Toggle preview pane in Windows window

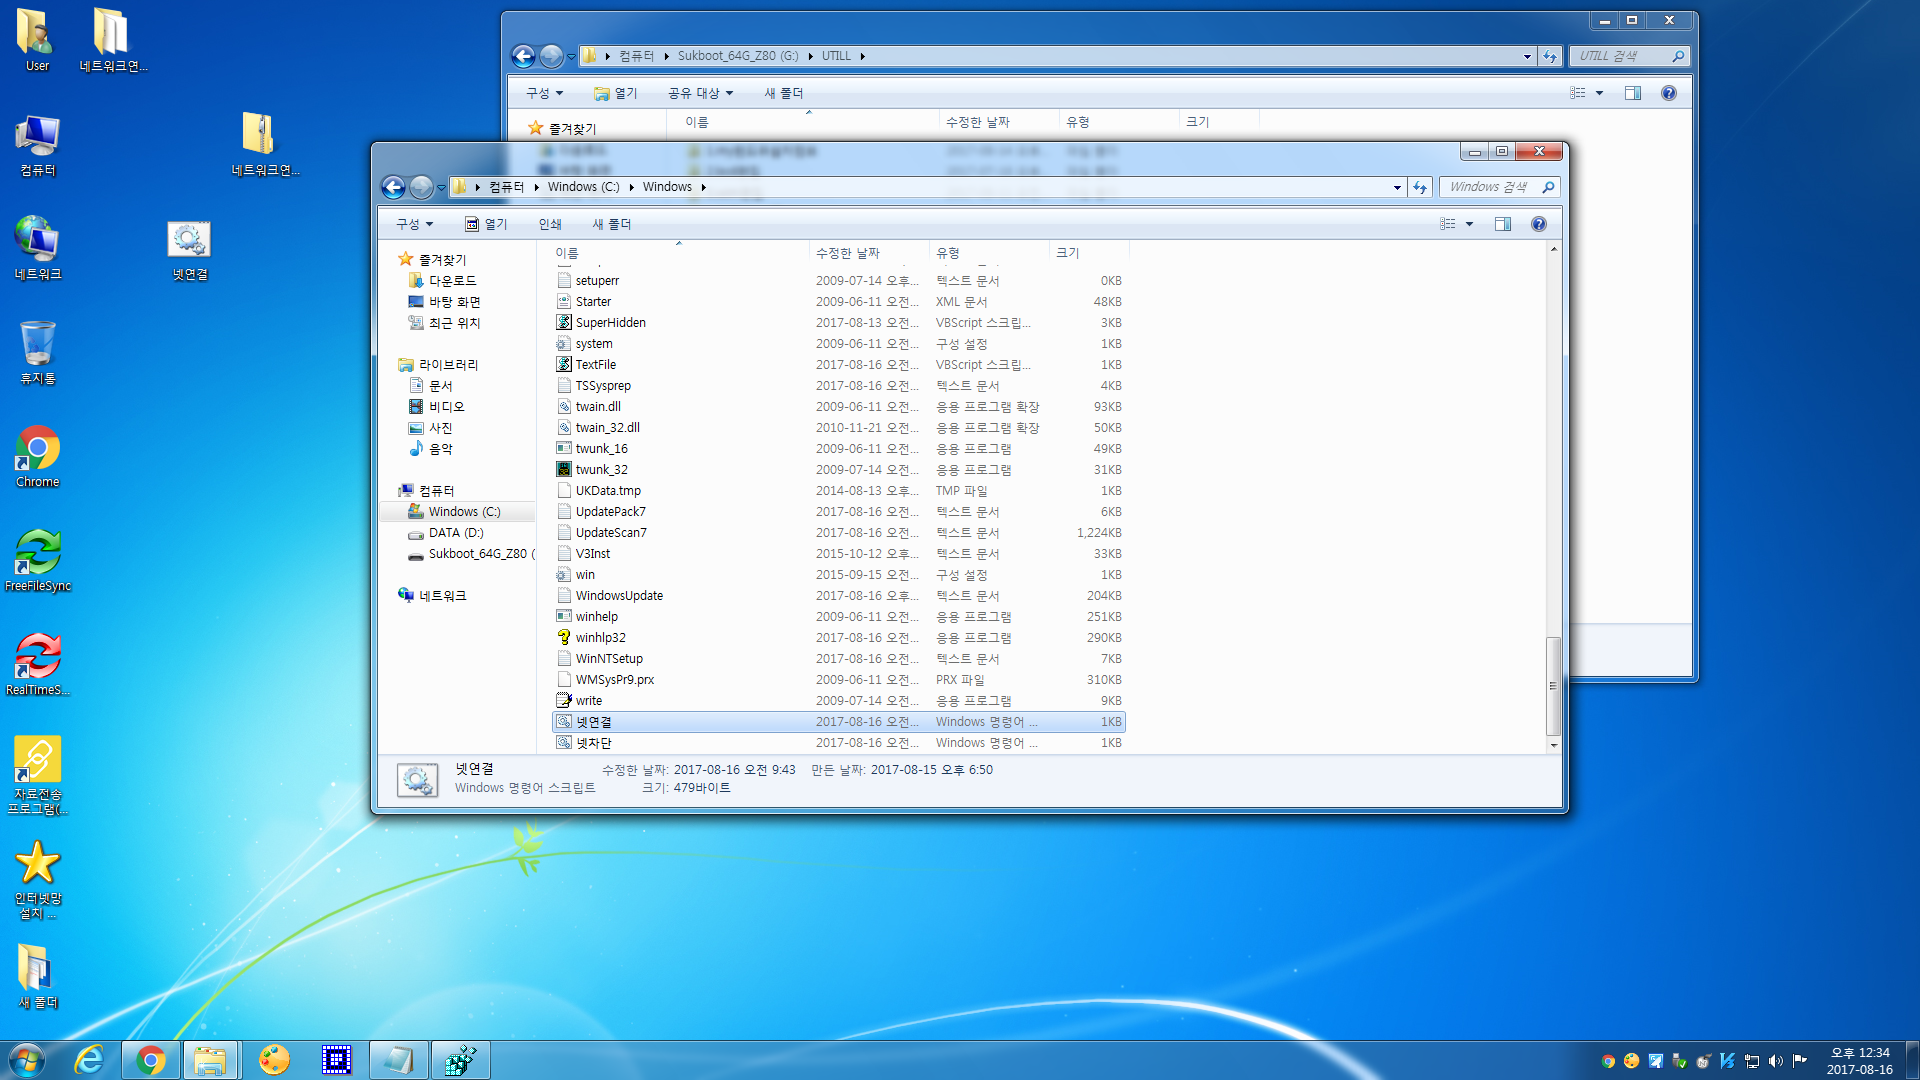coord(1503,224)
